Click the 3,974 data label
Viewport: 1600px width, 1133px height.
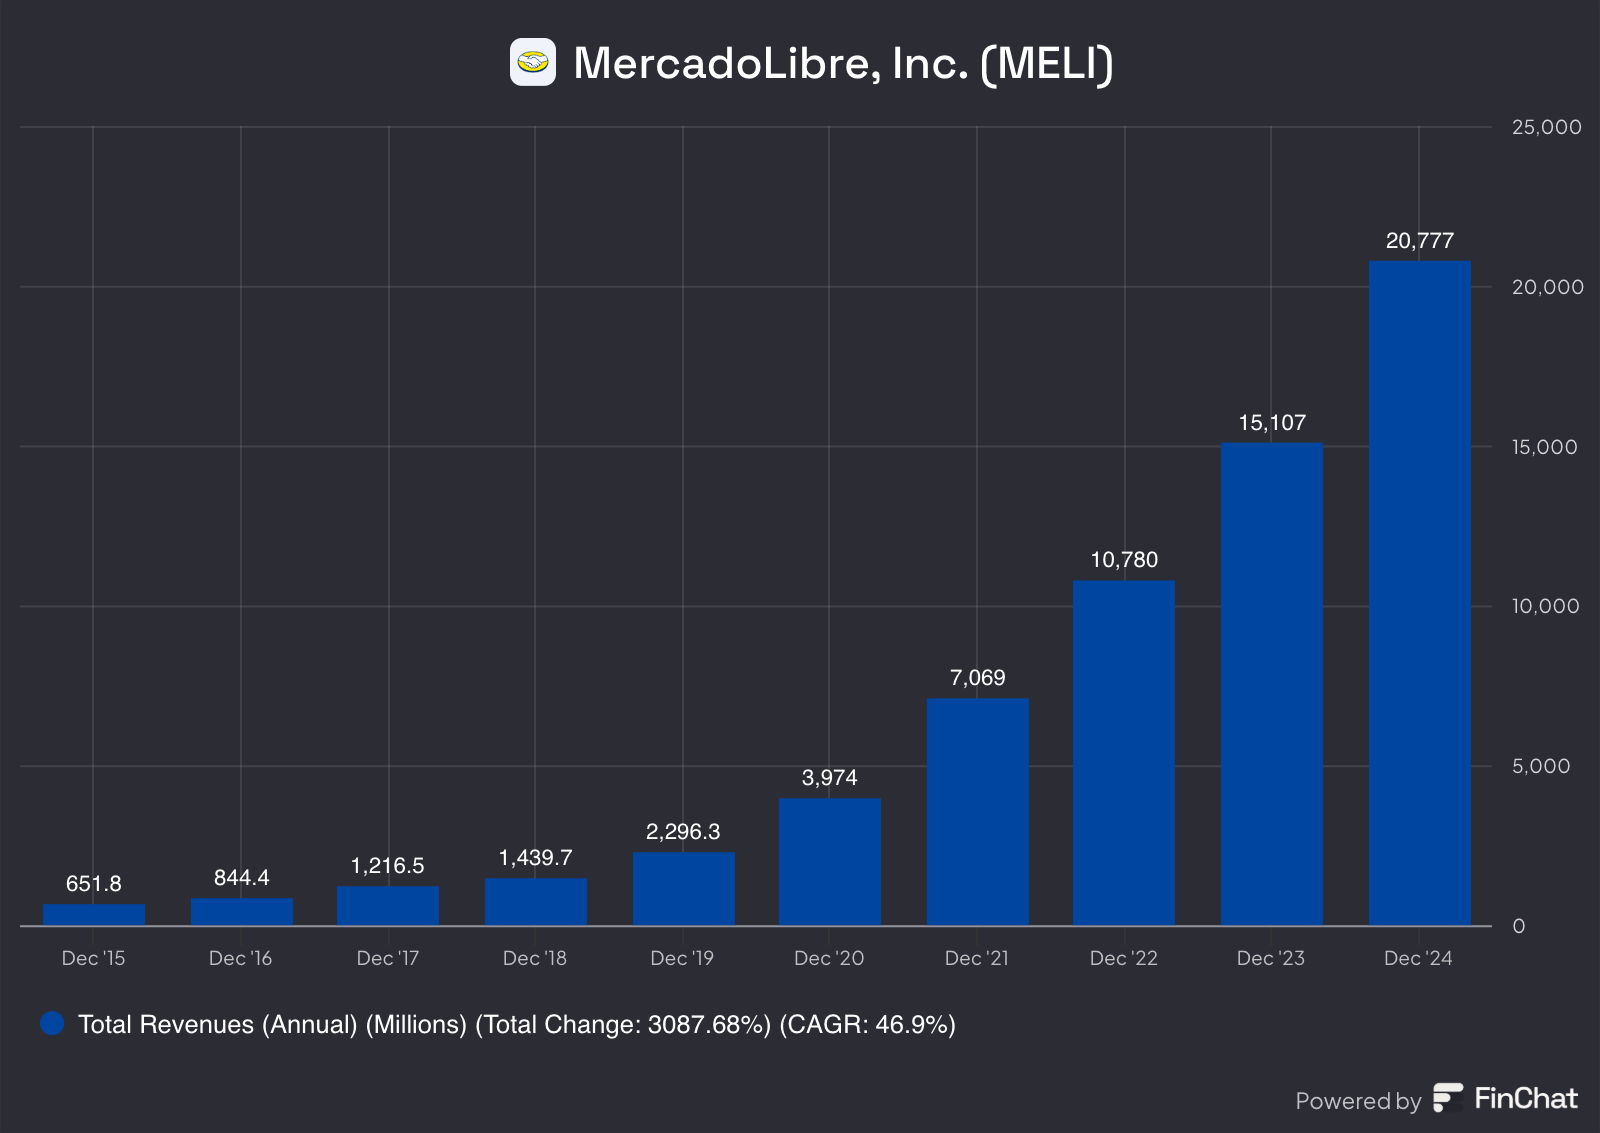tap(830, 777)
